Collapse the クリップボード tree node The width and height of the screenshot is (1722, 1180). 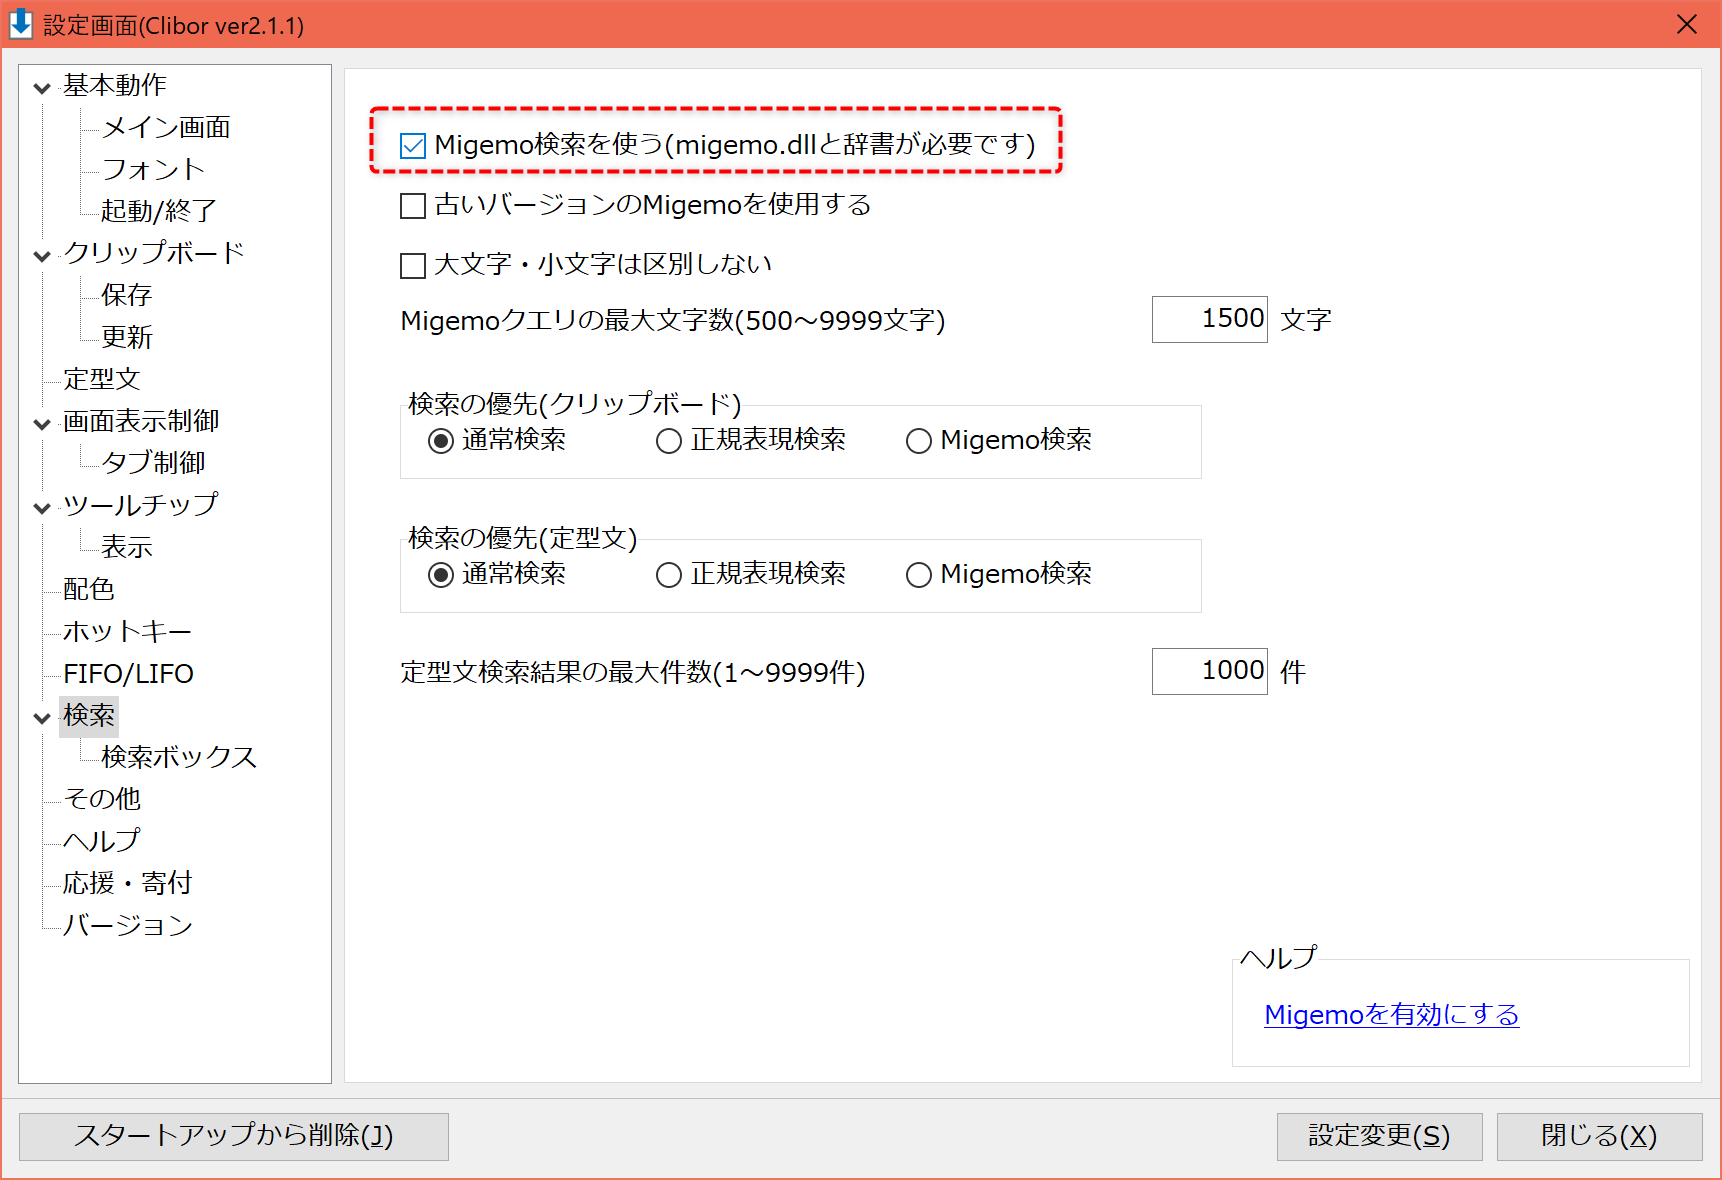coord(42,256)
